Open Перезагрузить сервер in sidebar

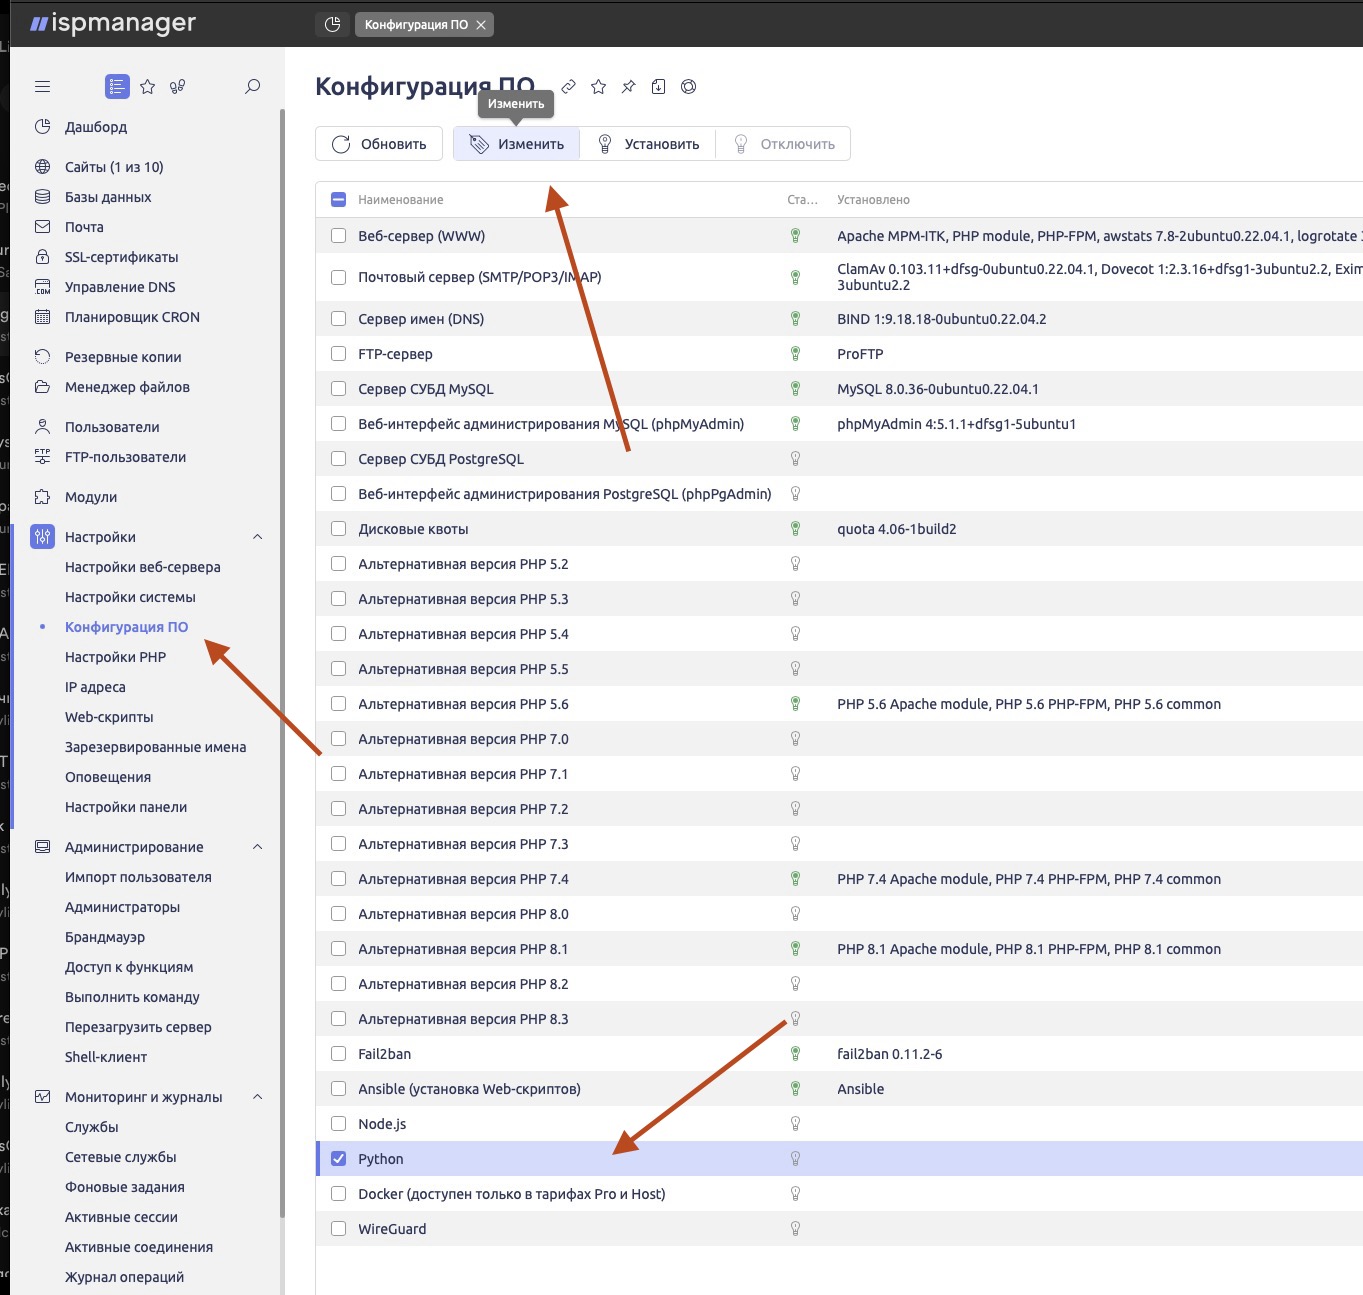pyautogui.click(x=138, y=1027)
